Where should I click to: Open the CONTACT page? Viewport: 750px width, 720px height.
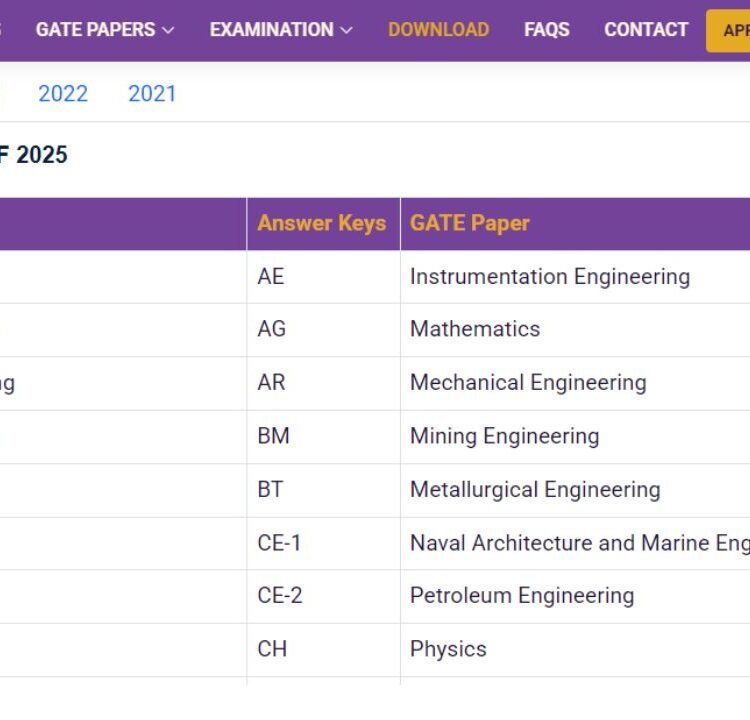[x=646, y=30]
